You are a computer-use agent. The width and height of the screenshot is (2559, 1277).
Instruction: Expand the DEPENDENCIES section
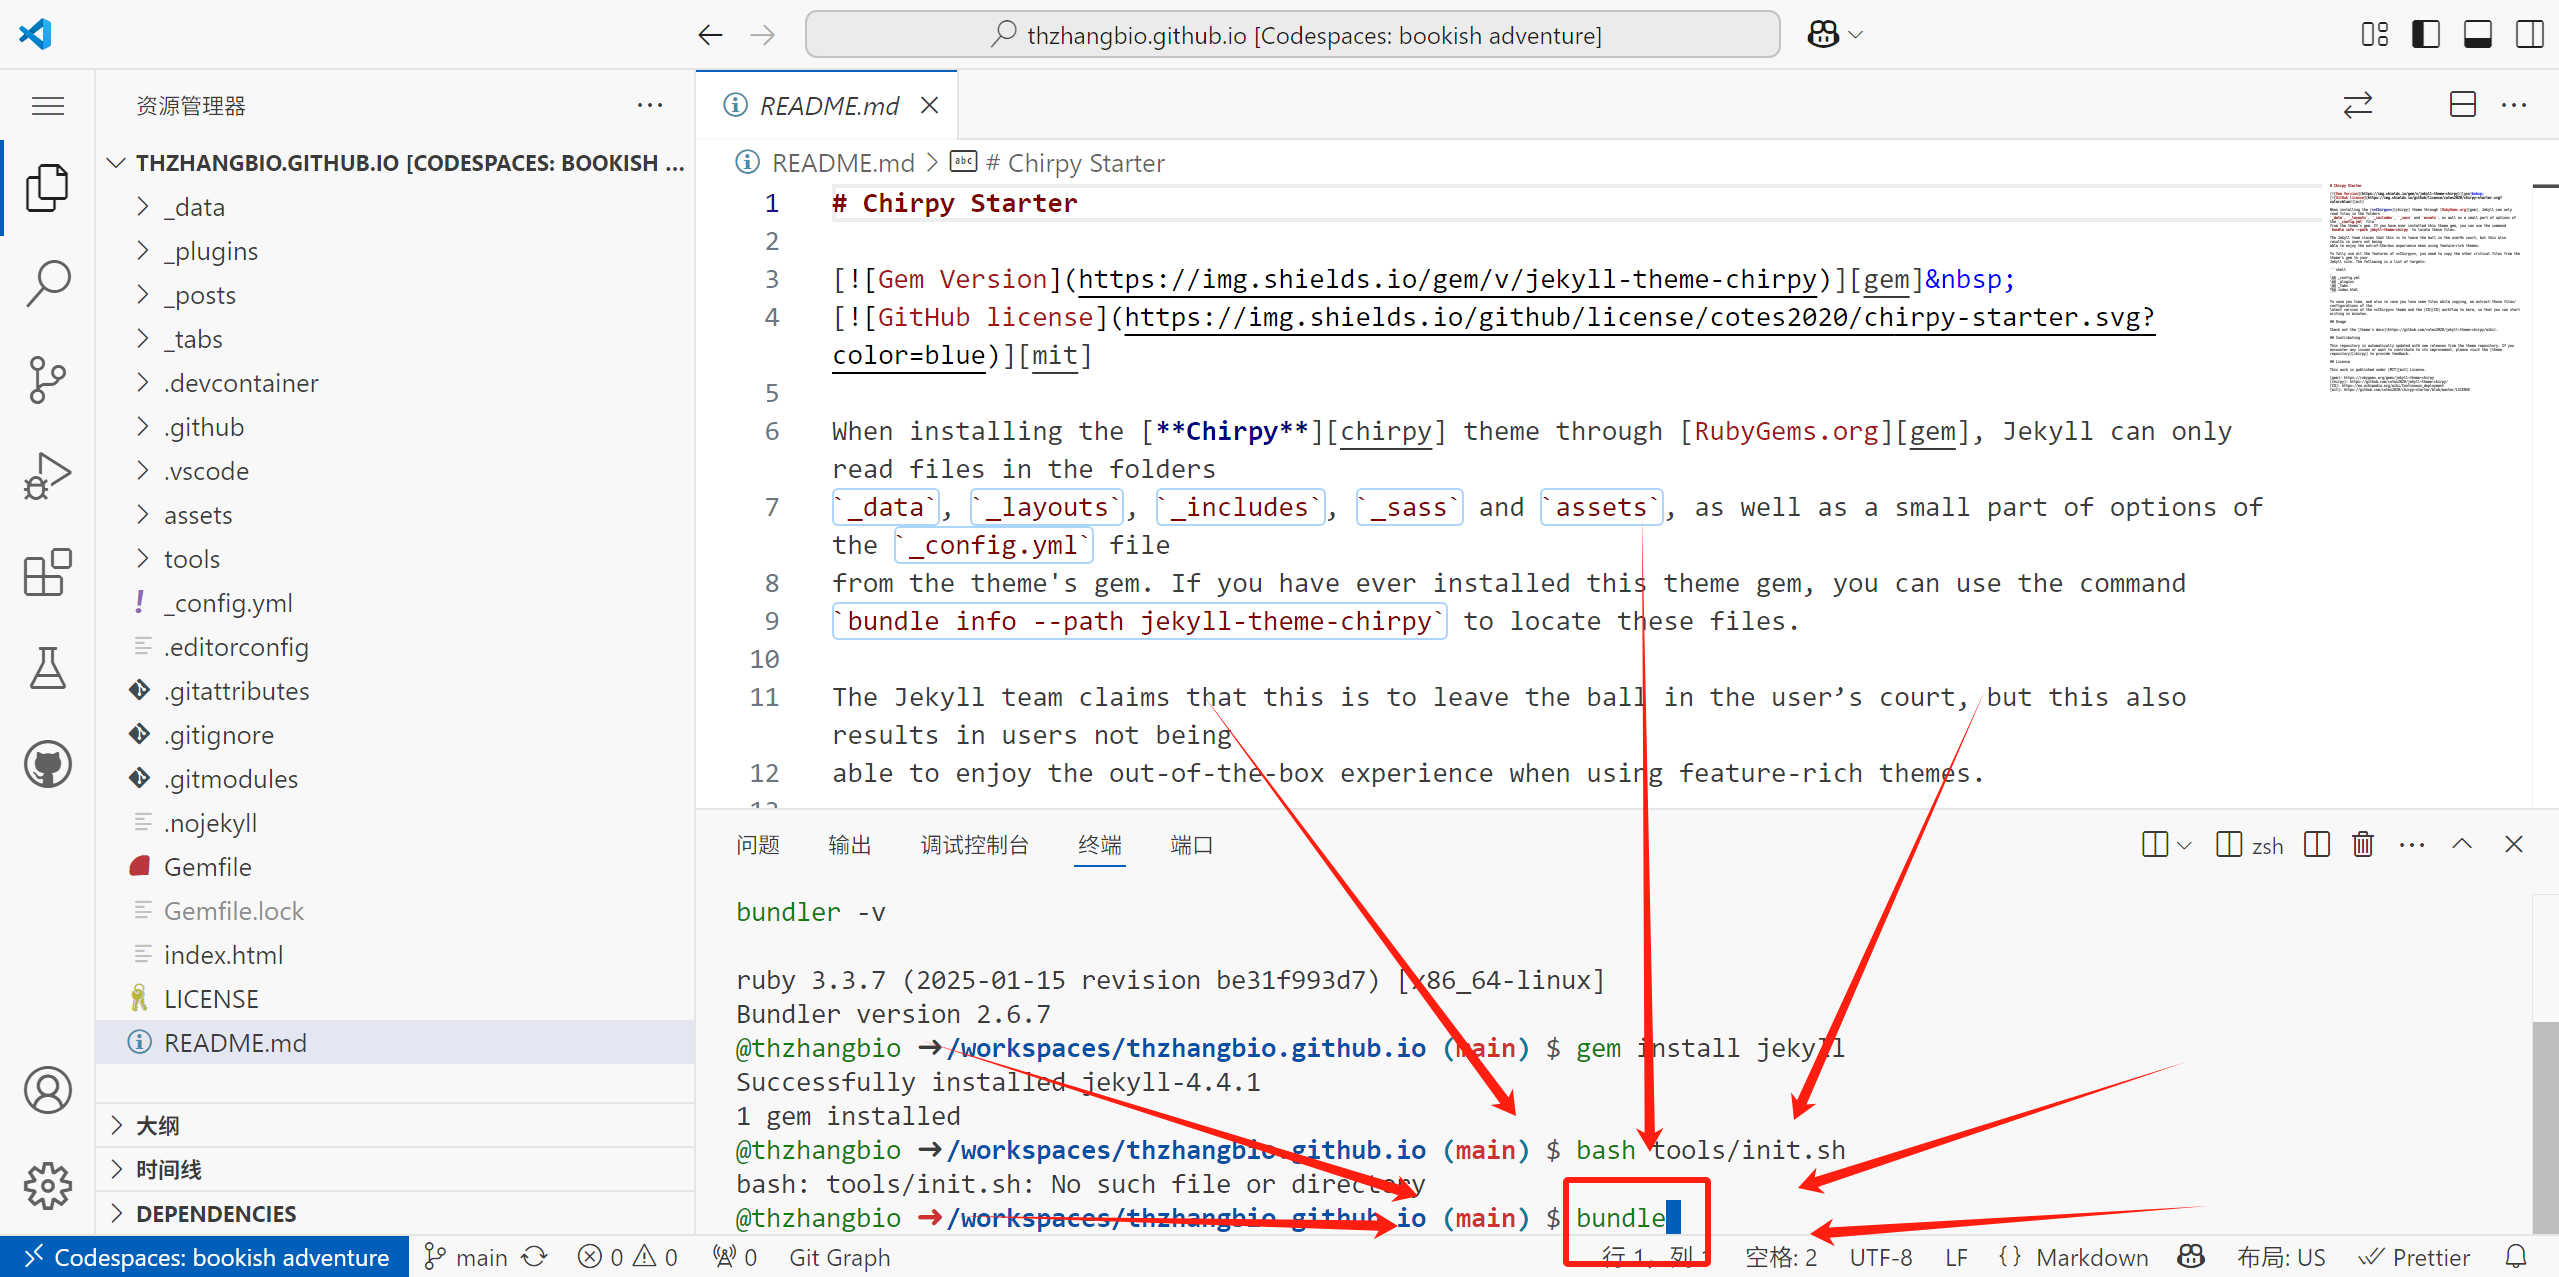click(x=216, y=1213)
